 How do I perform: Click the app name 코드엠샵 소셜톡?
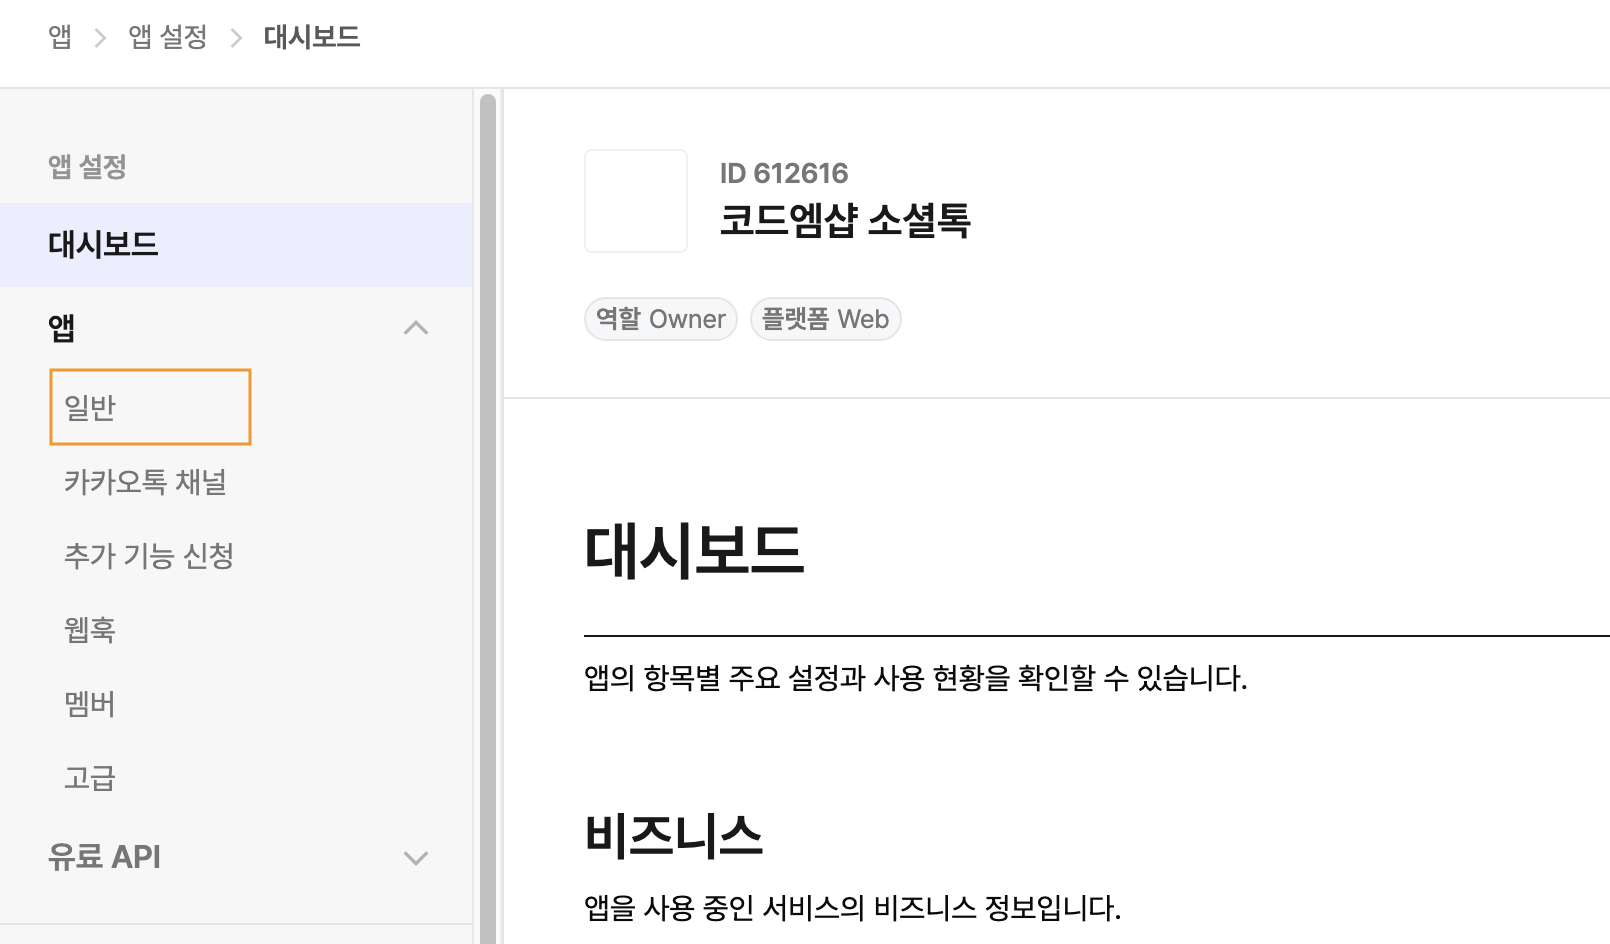click(x=845, y=220)
